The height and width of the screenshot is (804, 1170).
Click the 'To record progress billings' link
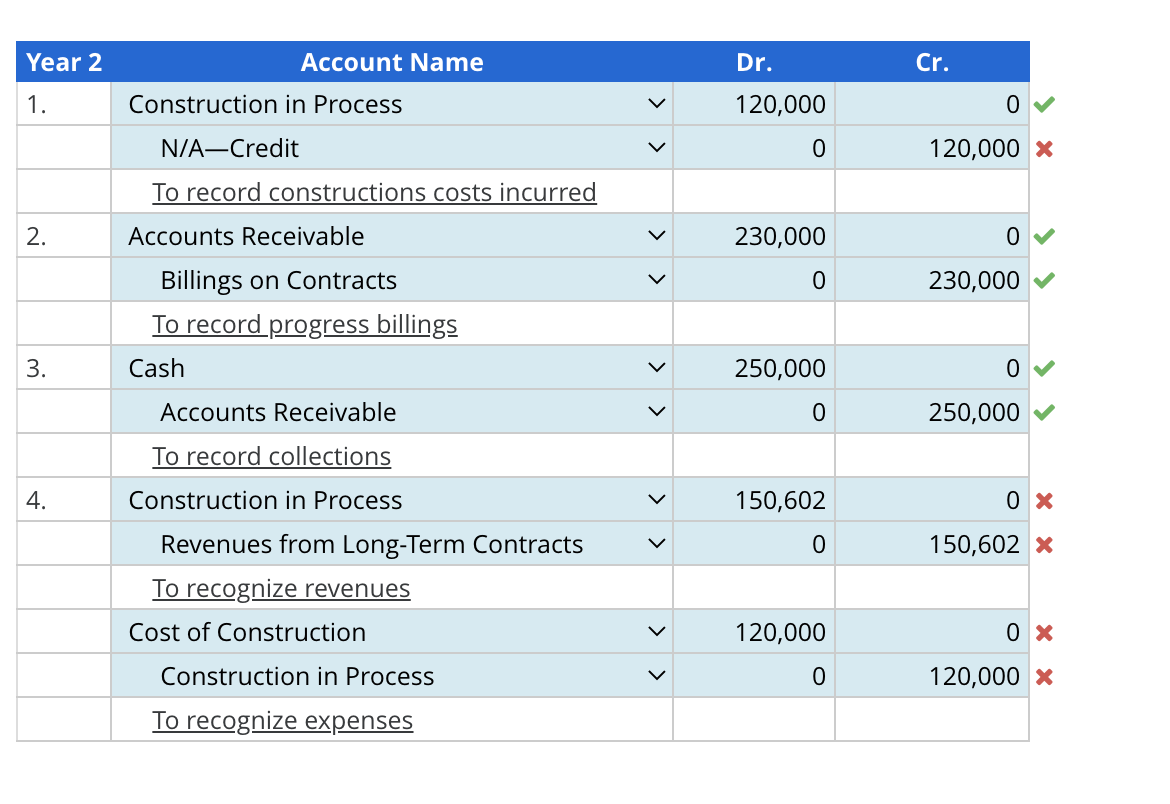[x=304, y=323]
